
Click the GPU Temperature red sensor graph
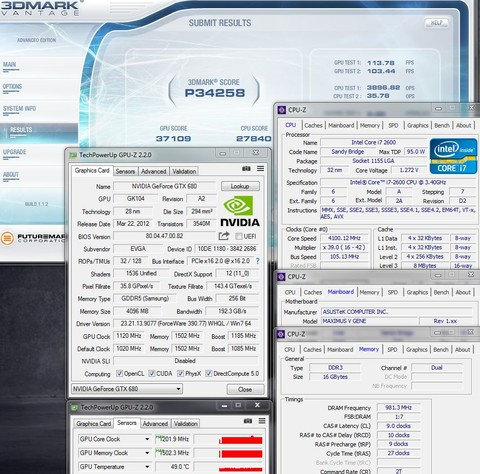(228, 467)
